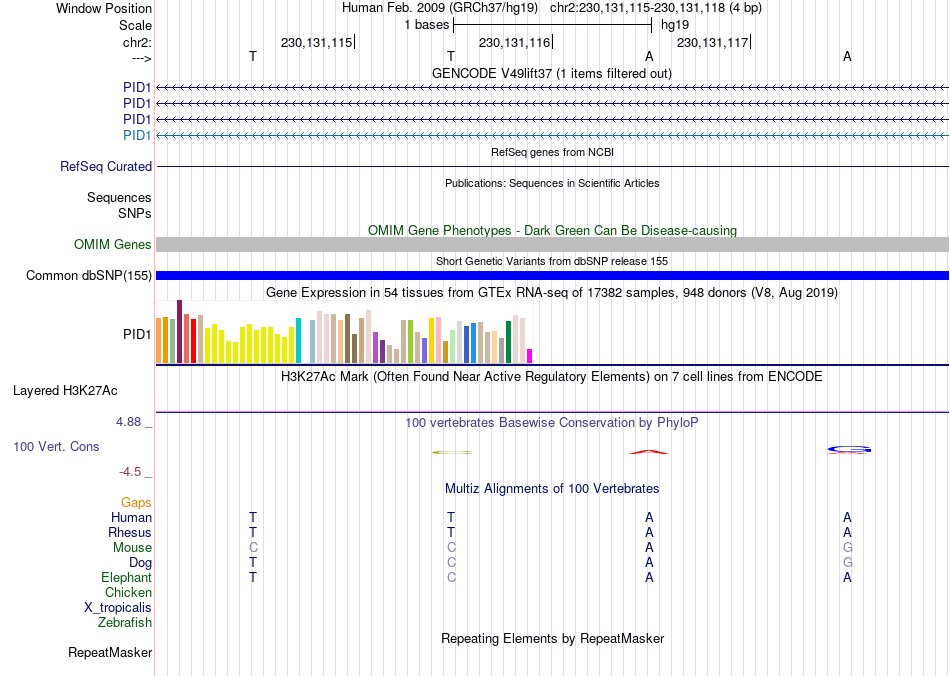Click the OMIM Gene Phenotypes track title
Screen dimensions: 950x676
pyautogui.click(x=552, y=230)
